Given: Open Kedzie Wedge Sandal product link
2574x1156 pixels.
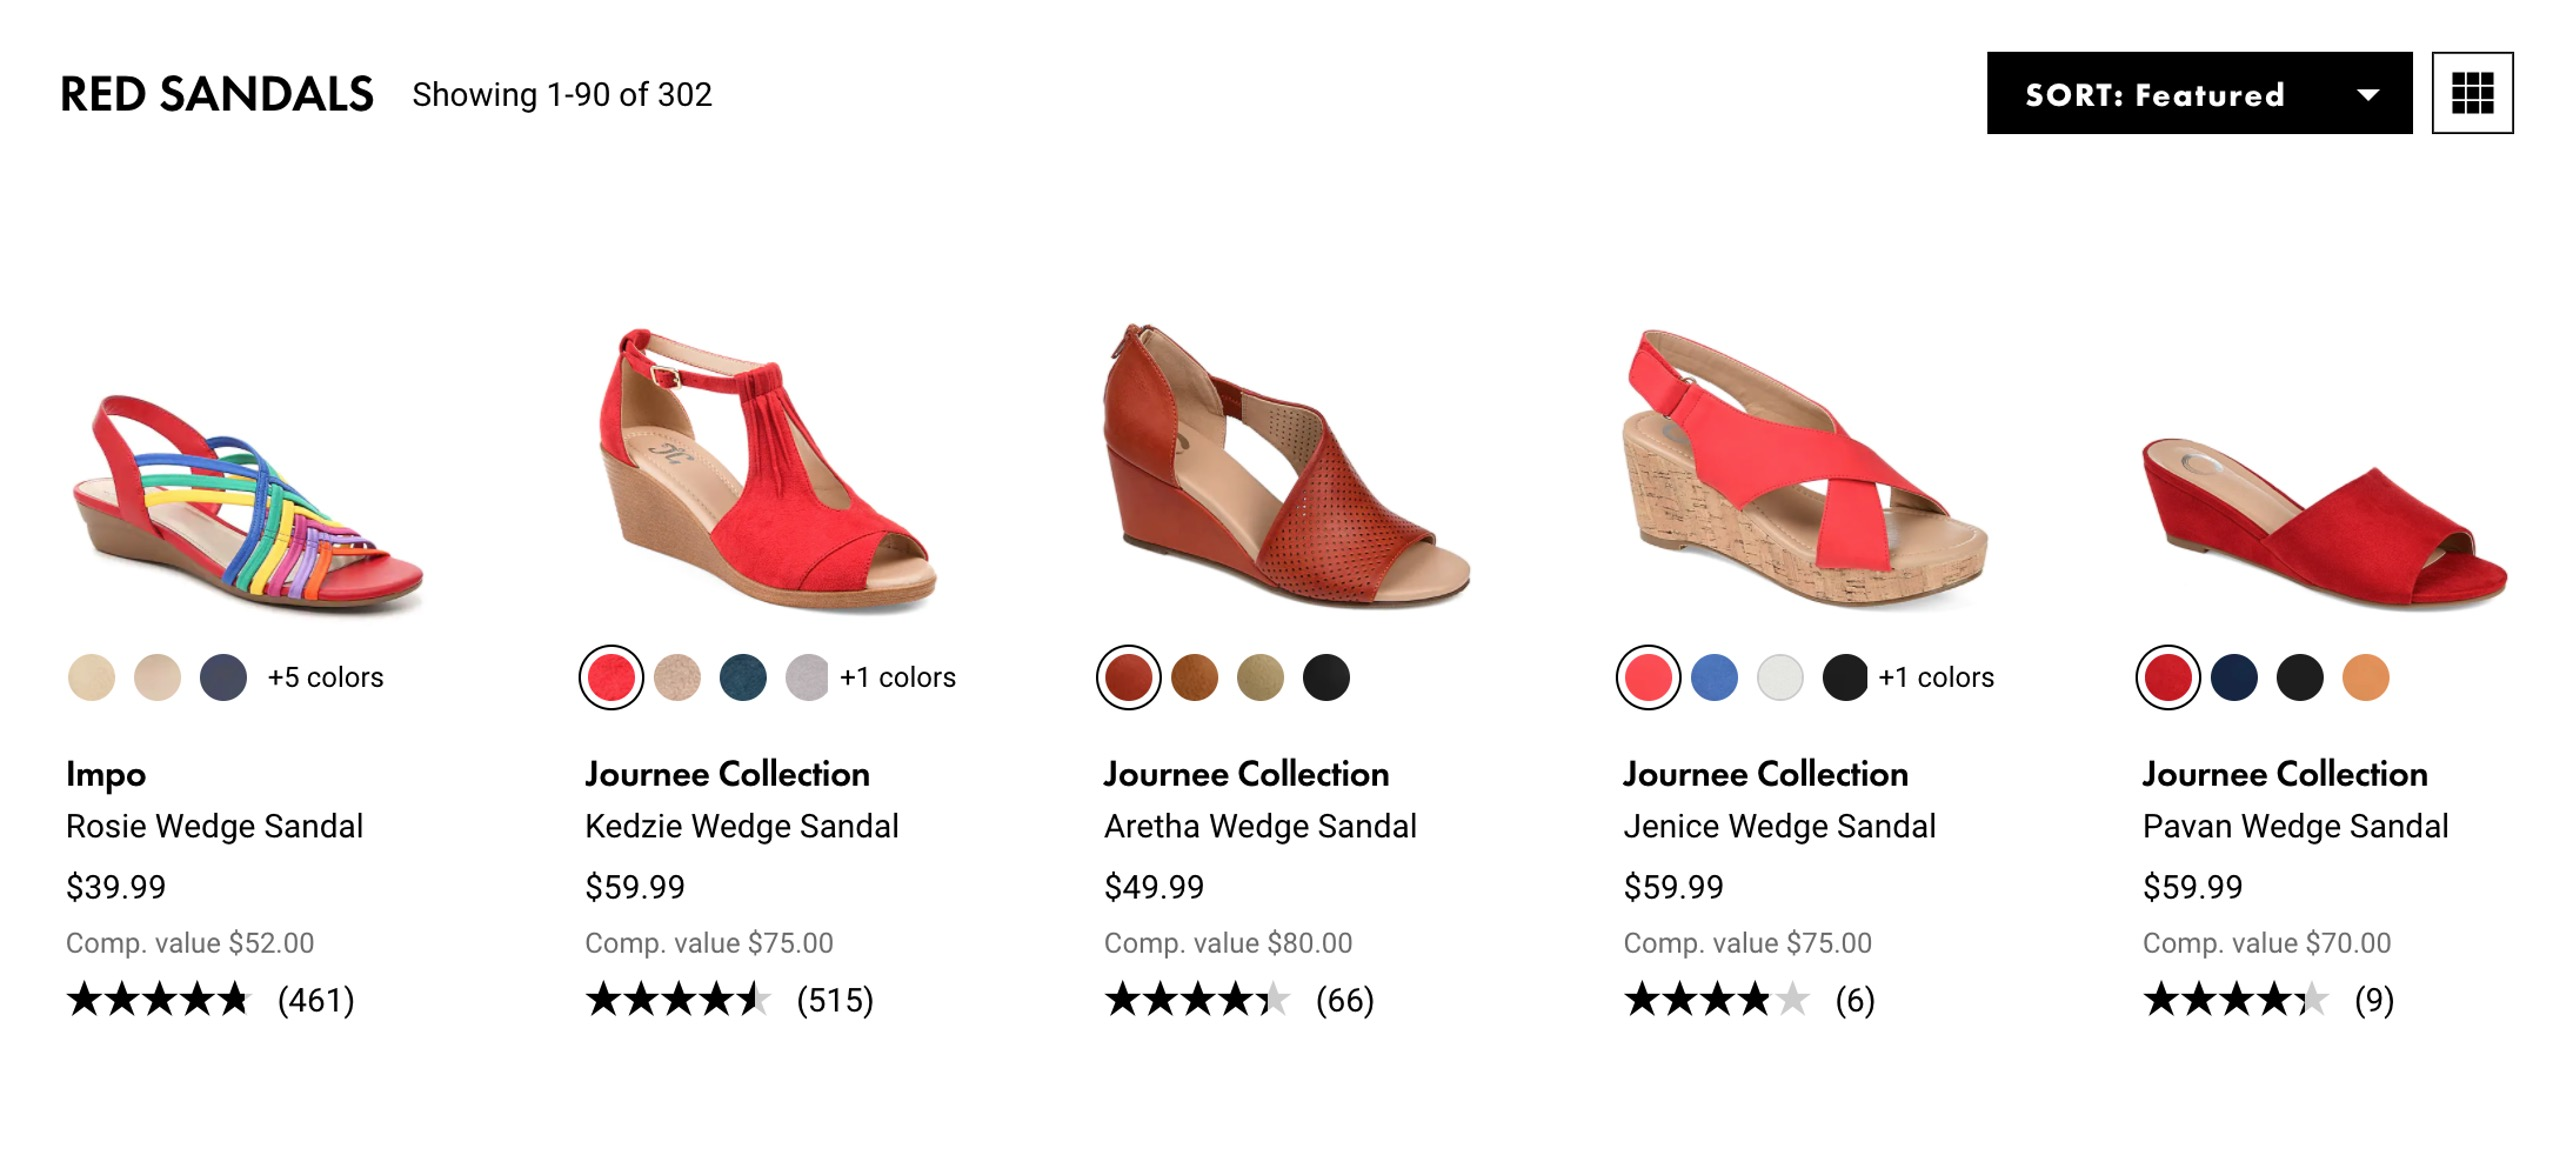Looking at the screenshot, I should 741,826.
